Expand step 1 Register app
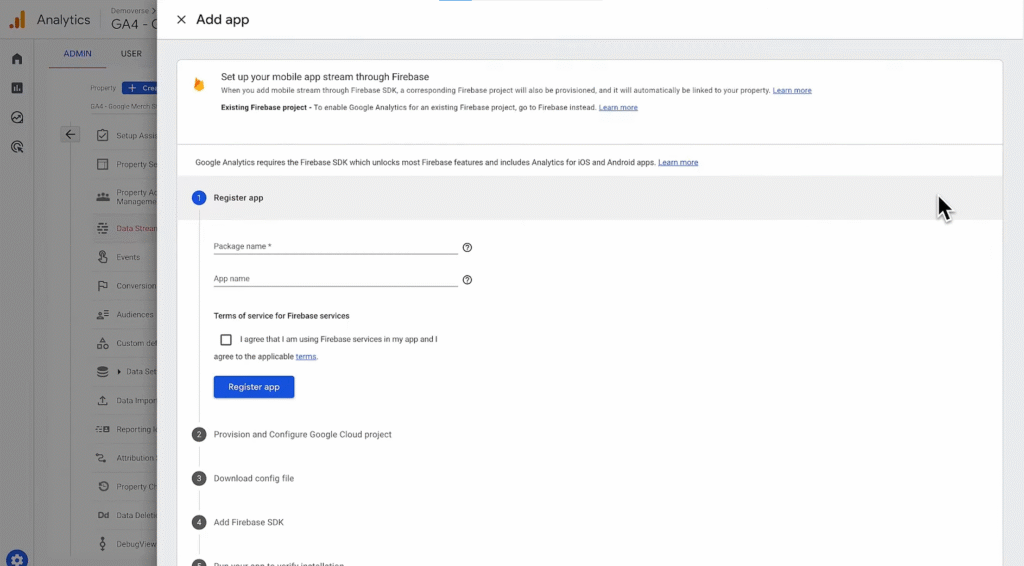 point(590,198)
